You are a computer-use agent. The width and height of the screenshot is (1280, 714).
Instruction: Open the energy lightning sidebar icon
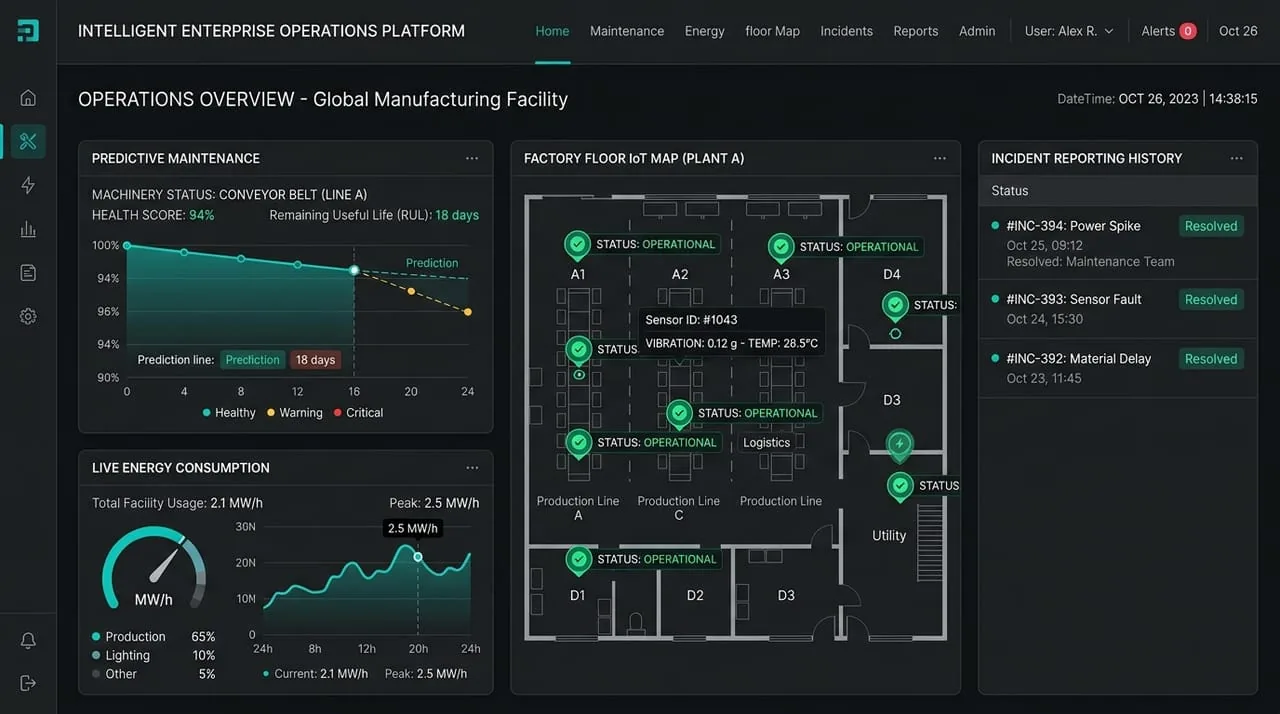pyautogui.click(x=28, y=185)
